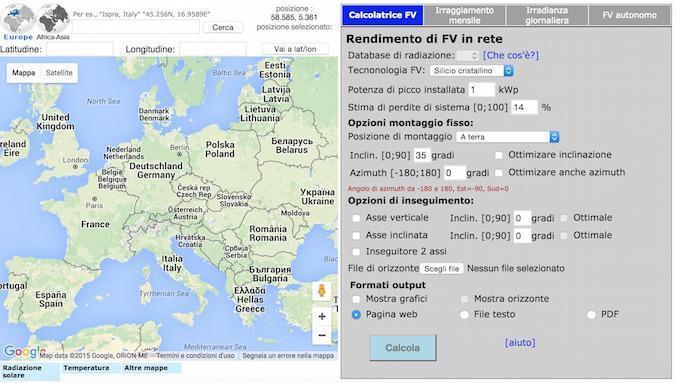Screen dimensions: 676x383
Task: Switch to Irraggiamento mensile tab
Action: 464,15
